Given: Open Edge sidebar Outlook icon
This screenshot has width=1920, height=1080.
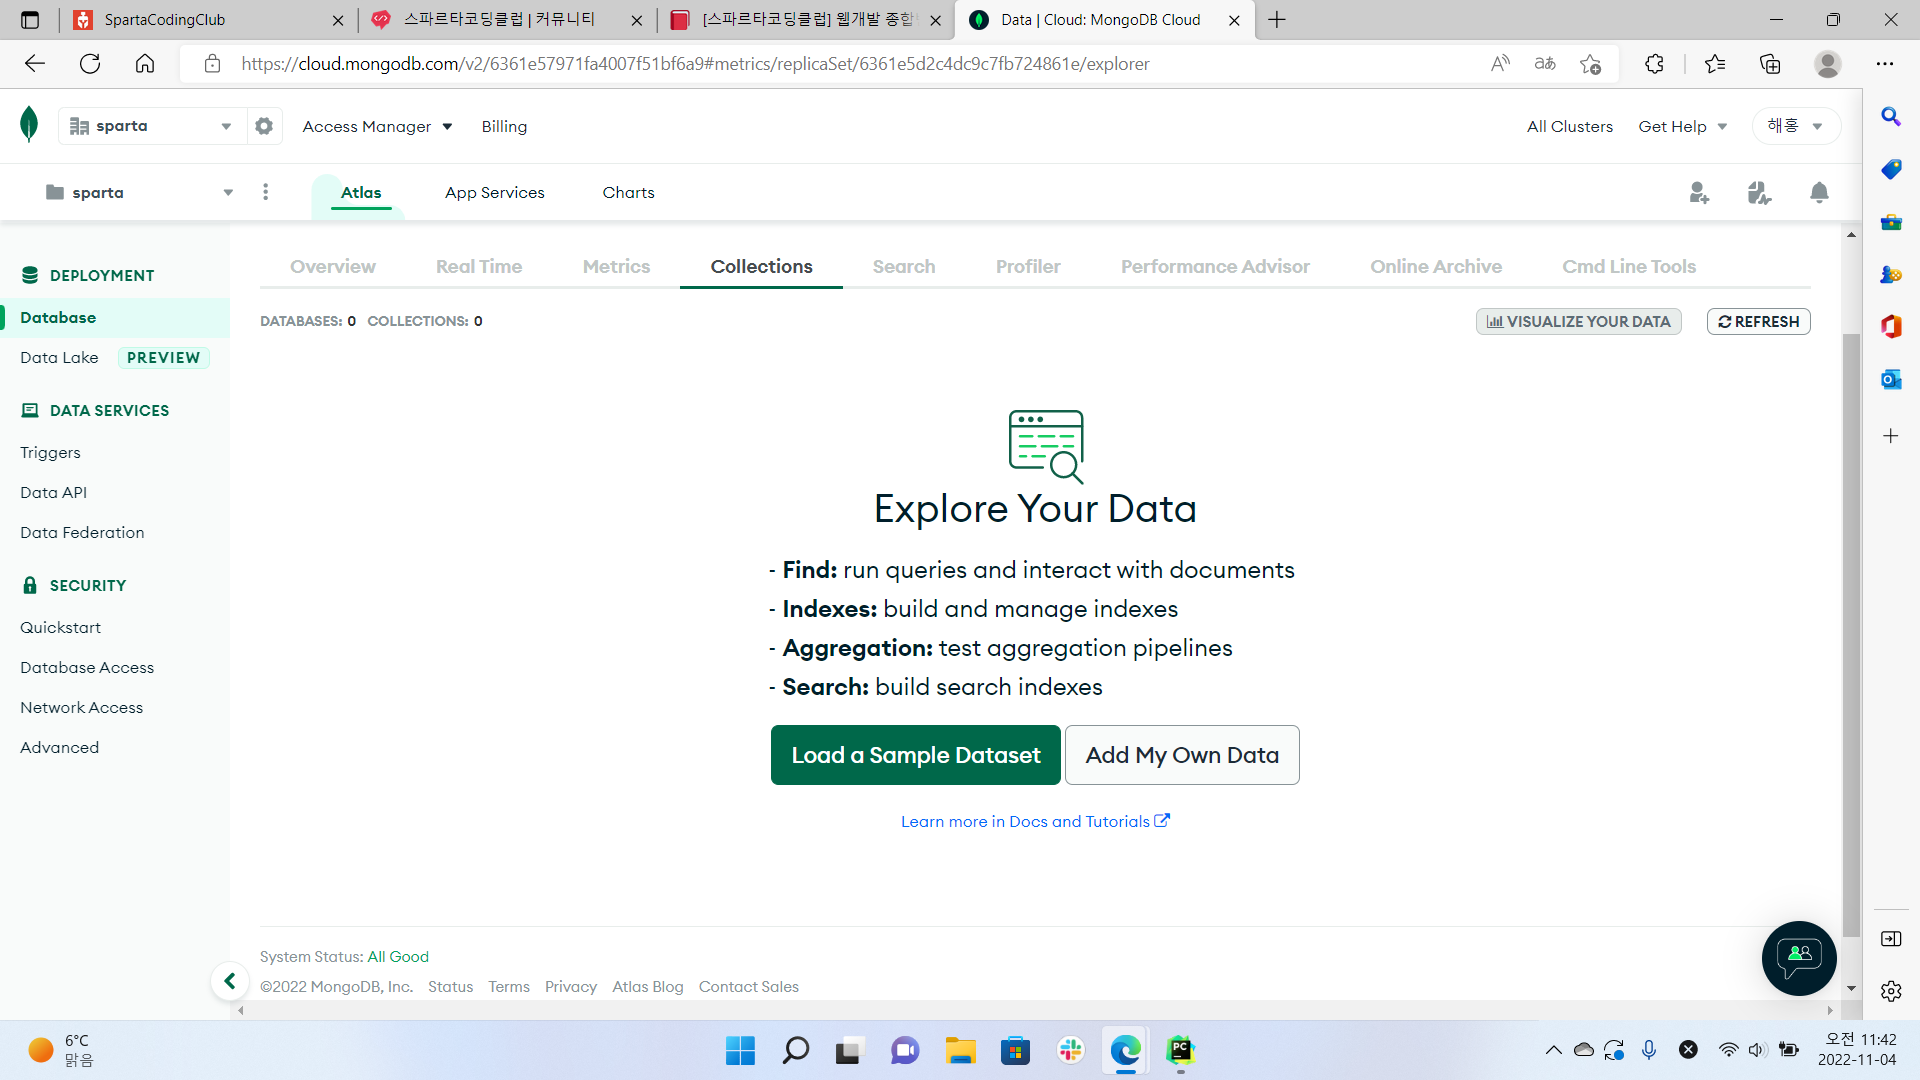Looking at the screenshot, I should pos(1891,379).
